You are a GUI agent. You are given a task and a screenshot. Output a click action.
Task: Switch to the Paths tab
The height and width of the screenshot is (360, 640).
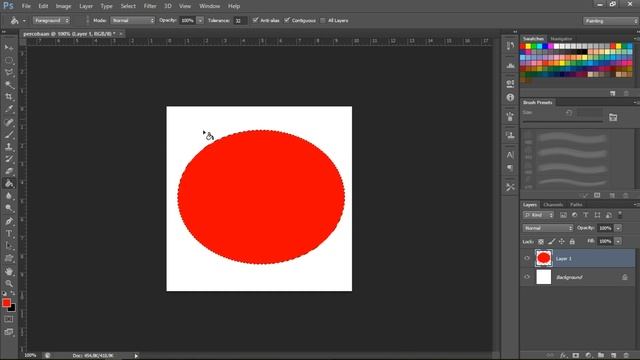click(x=576, y=204)
